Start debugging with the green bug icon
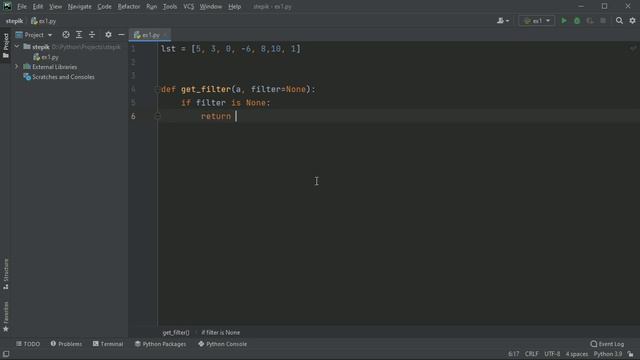 point(577,20)
